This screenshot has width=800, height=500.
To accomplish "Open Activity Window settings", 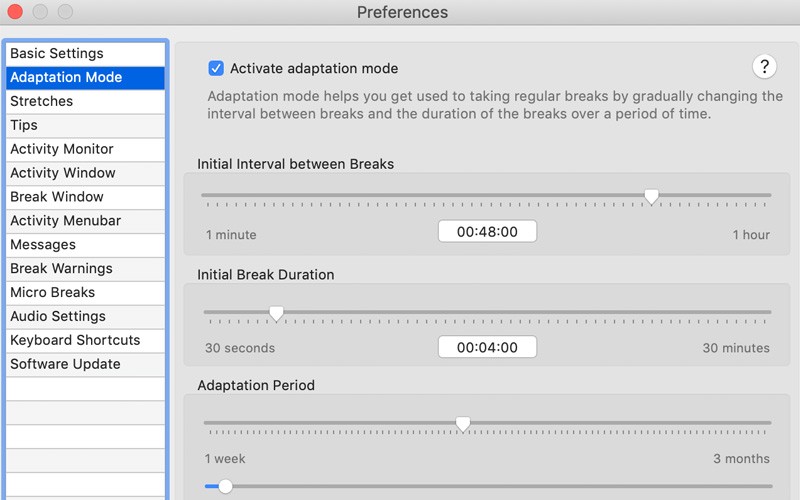I will point(85,173).
